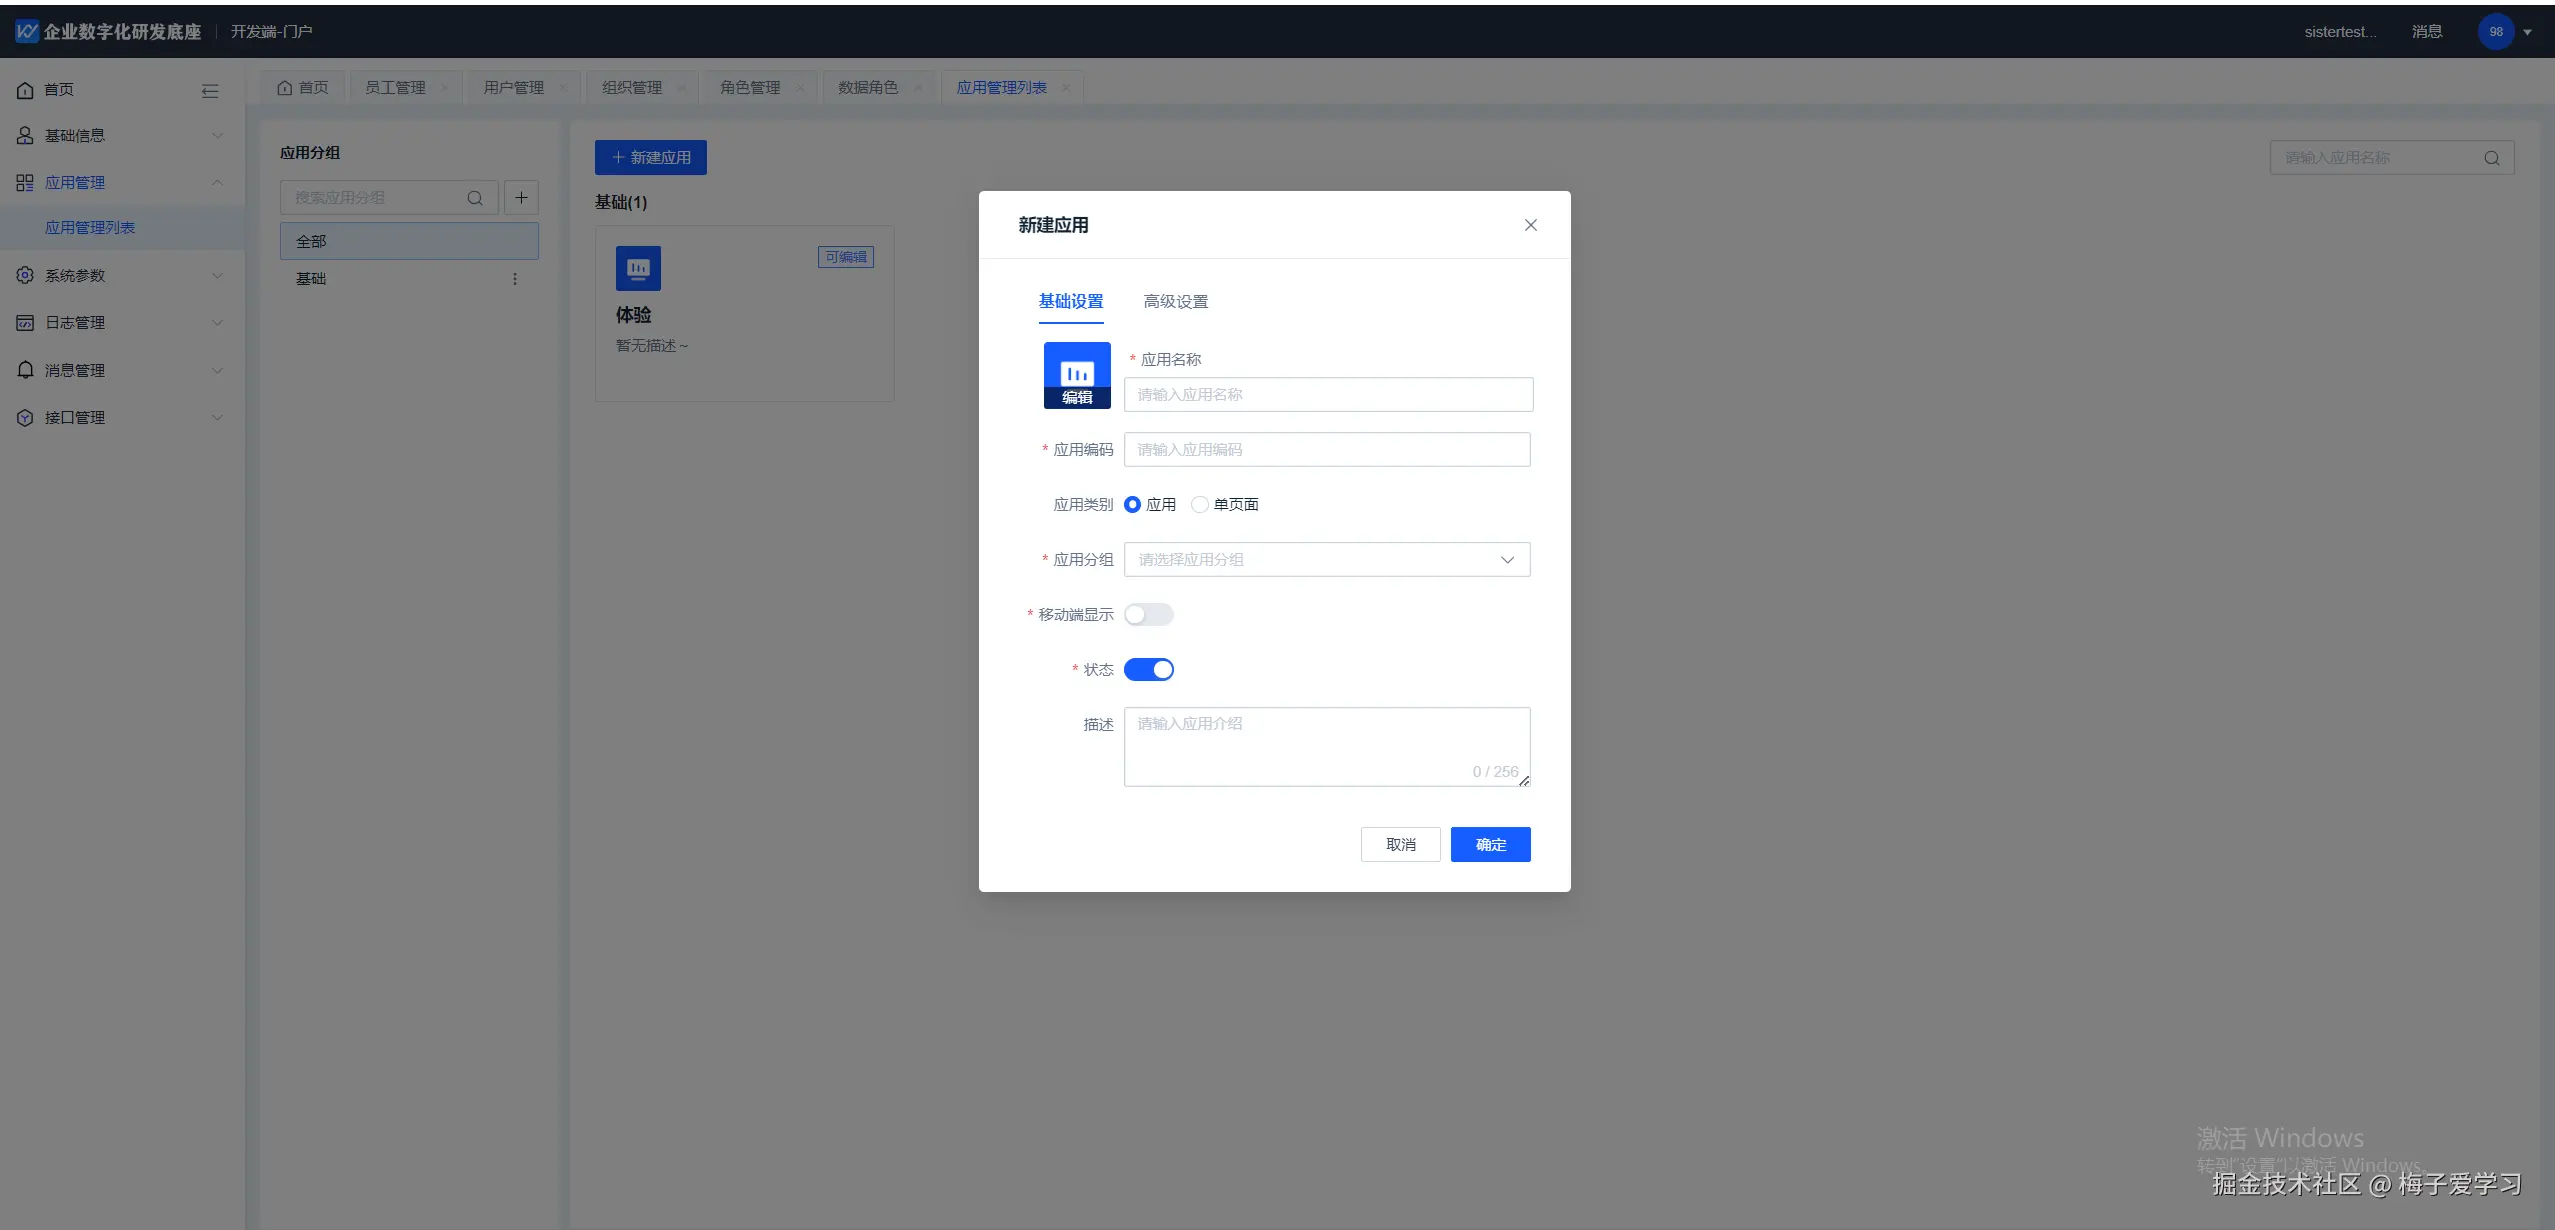Select the 单页面 radio option

pos(1200,505)
